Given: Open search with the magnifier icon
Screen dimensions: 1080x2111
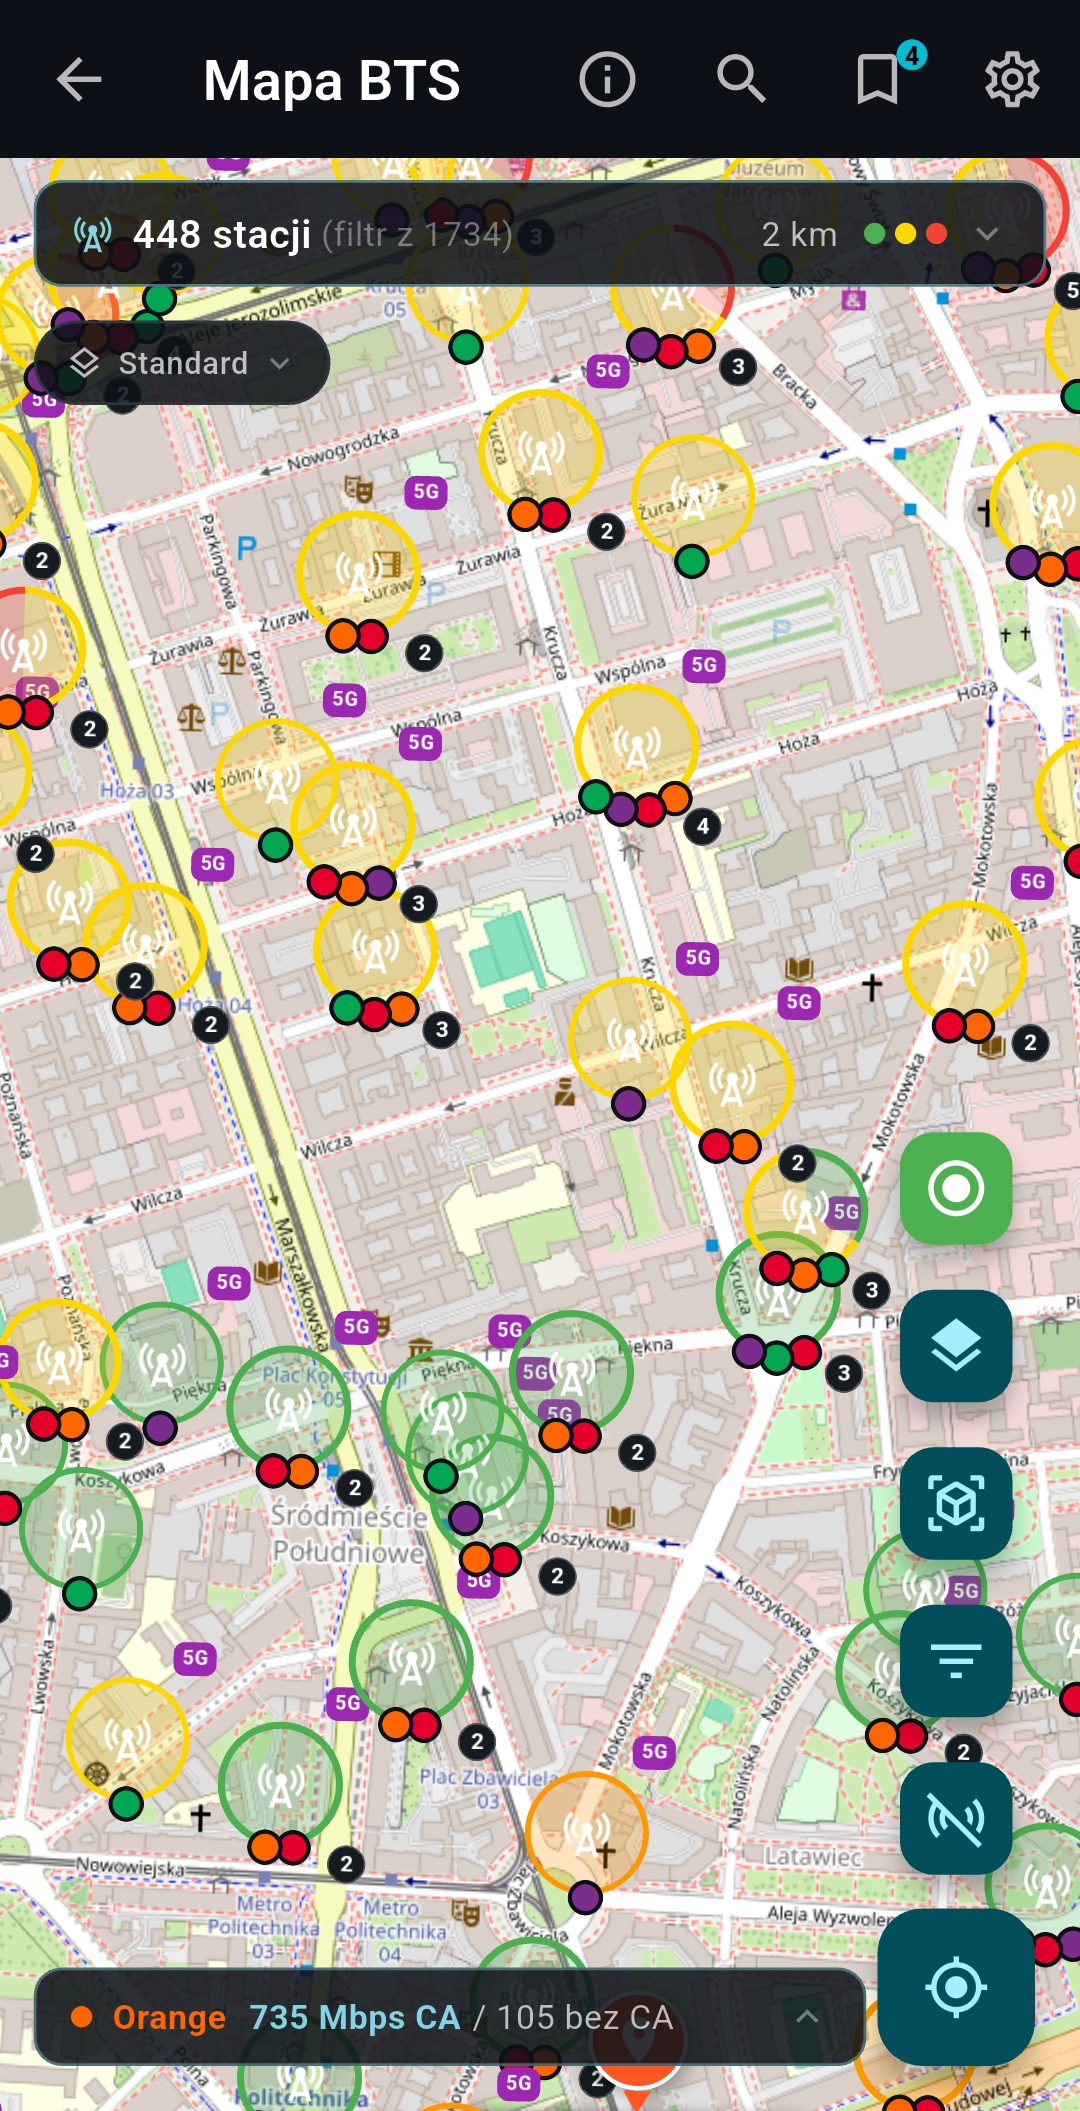Looking at the screenshot, I should pyautogui.click(x=741, y=80).
